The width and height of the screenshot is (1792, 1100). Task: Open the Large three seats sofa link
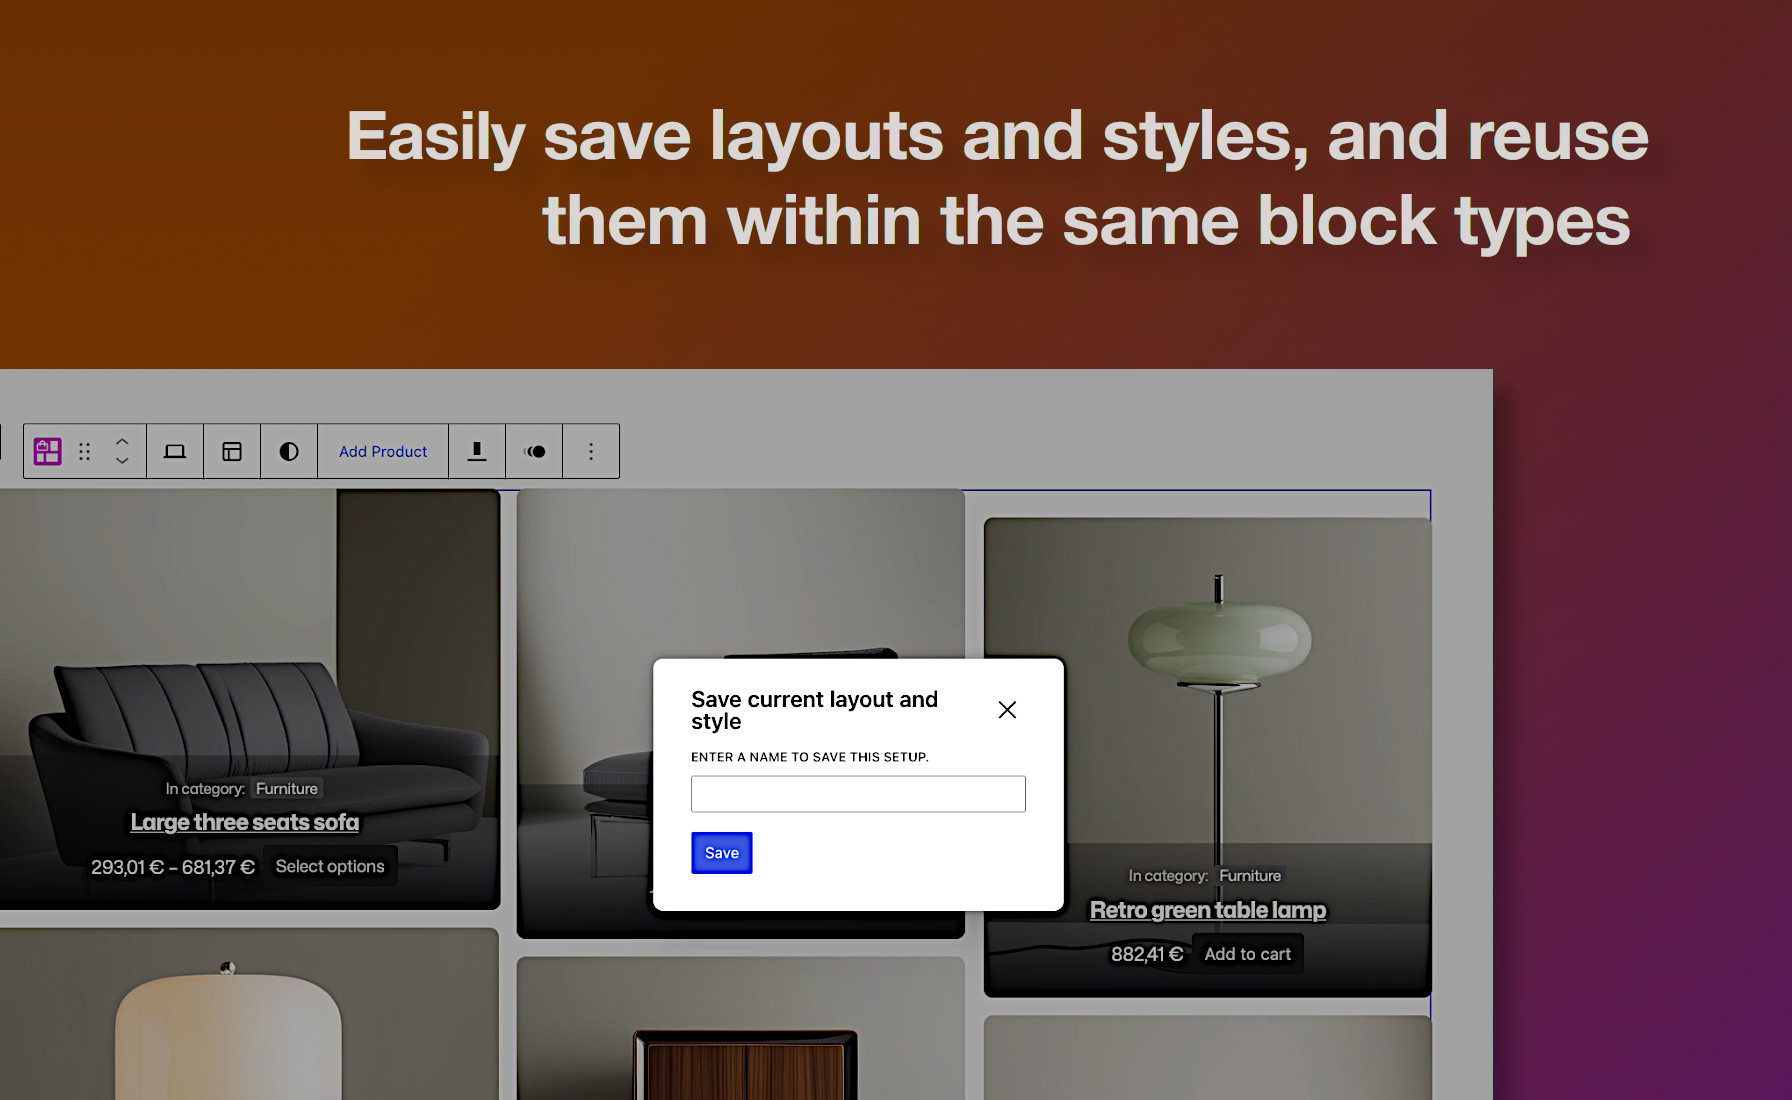tap(244, 821)
